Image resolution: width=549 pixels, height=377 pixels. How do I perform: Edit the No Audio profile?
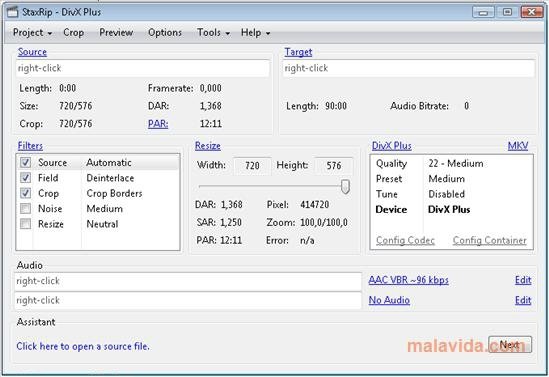click(523, 300)
